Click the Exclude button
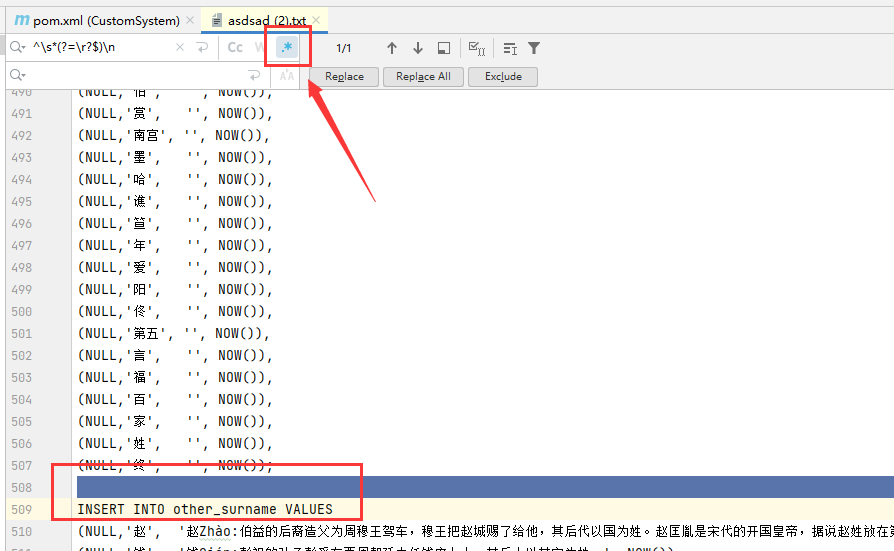Viewport: 894px width, 551px height. click(x=503, y=76)
